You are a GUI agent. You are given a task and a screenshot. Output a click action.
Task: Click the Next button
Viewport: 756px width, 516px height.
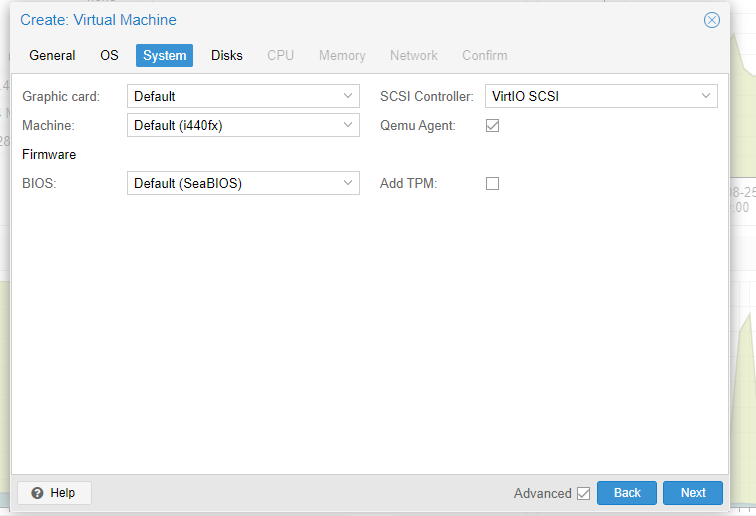point(693,493)
